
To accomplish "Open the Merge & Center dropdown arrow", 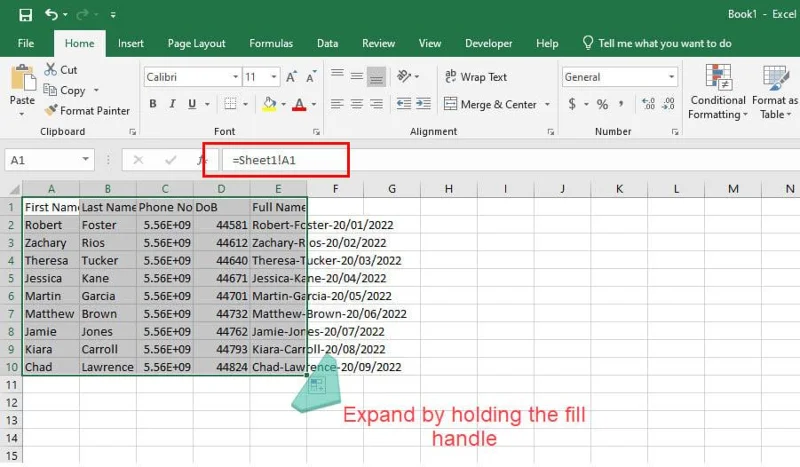I will pyautogui.click(x=547, y=105).
